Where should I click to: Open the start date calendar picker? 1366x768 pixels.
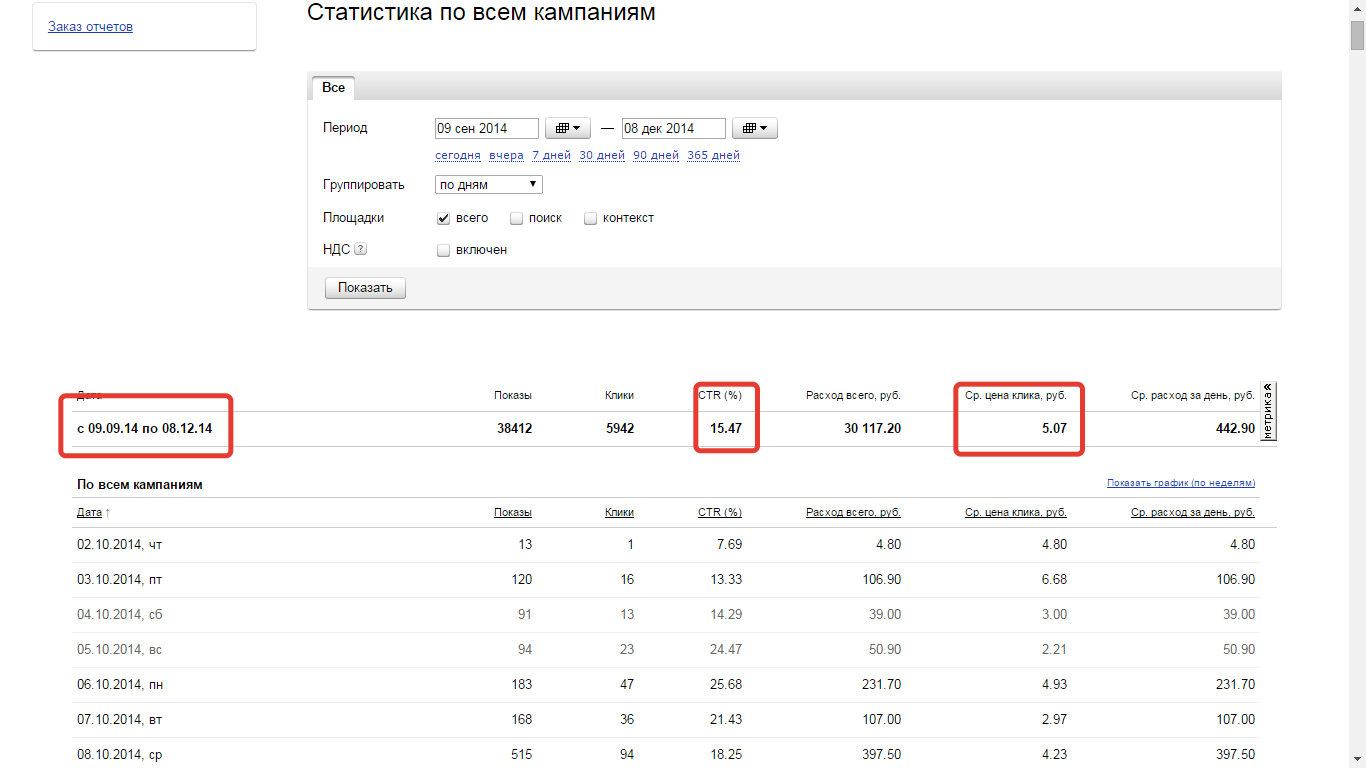pos(568,128)
